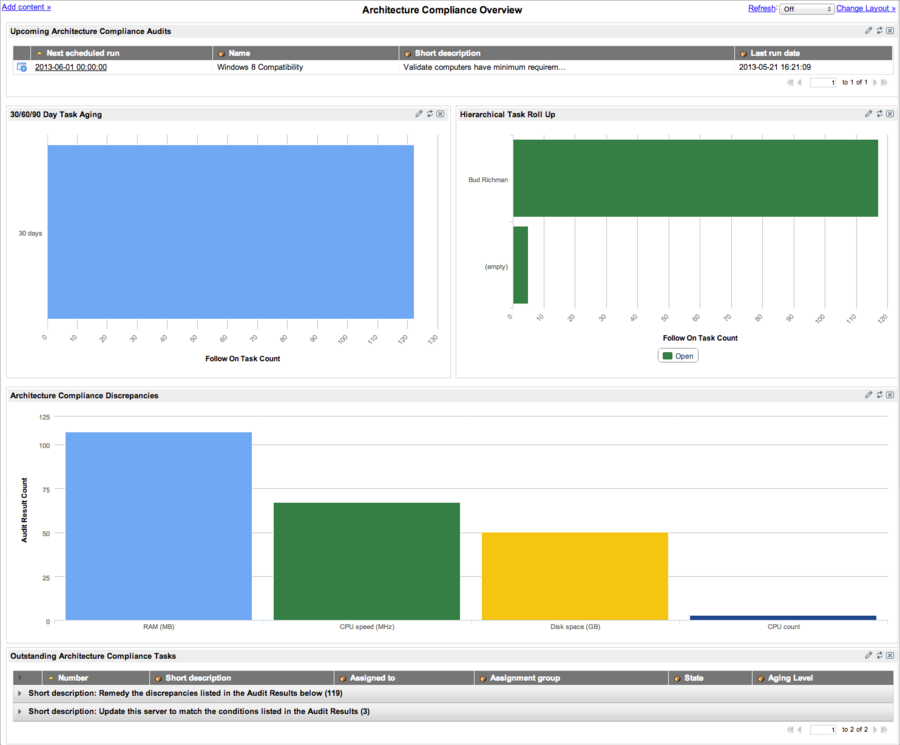Click the green CPU speed (MHz) bar

tap(367, 561)
